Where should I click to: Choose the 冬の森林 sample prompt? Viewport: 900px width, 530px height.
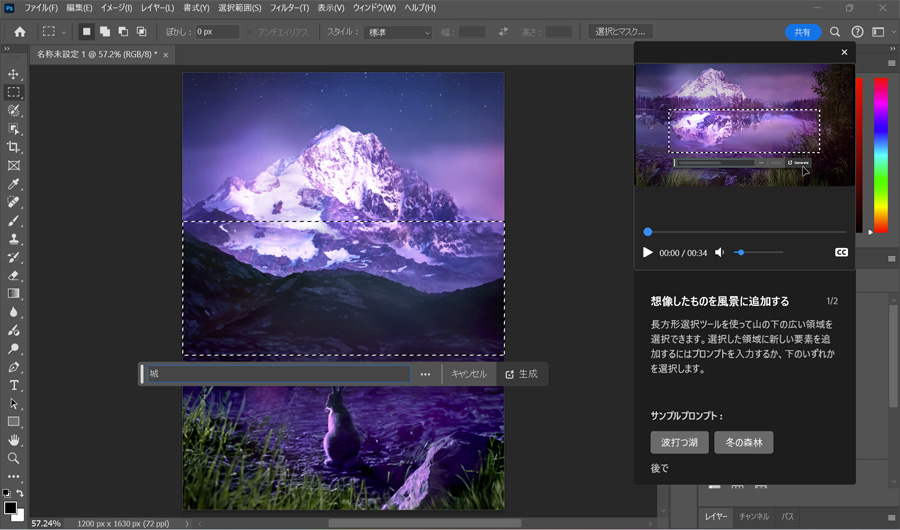click(x=743, y=442)
